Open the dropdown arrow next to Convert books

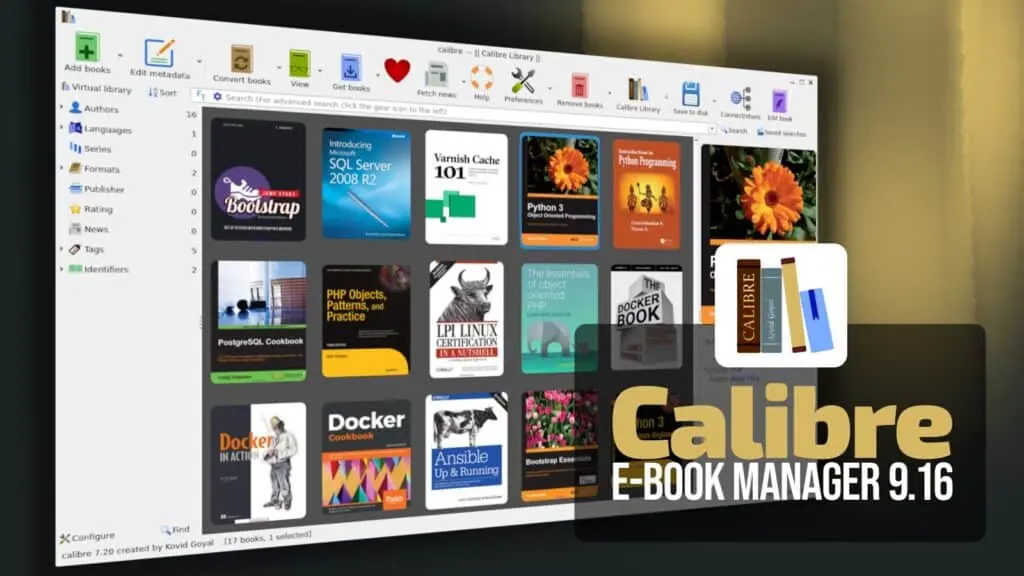279,67
